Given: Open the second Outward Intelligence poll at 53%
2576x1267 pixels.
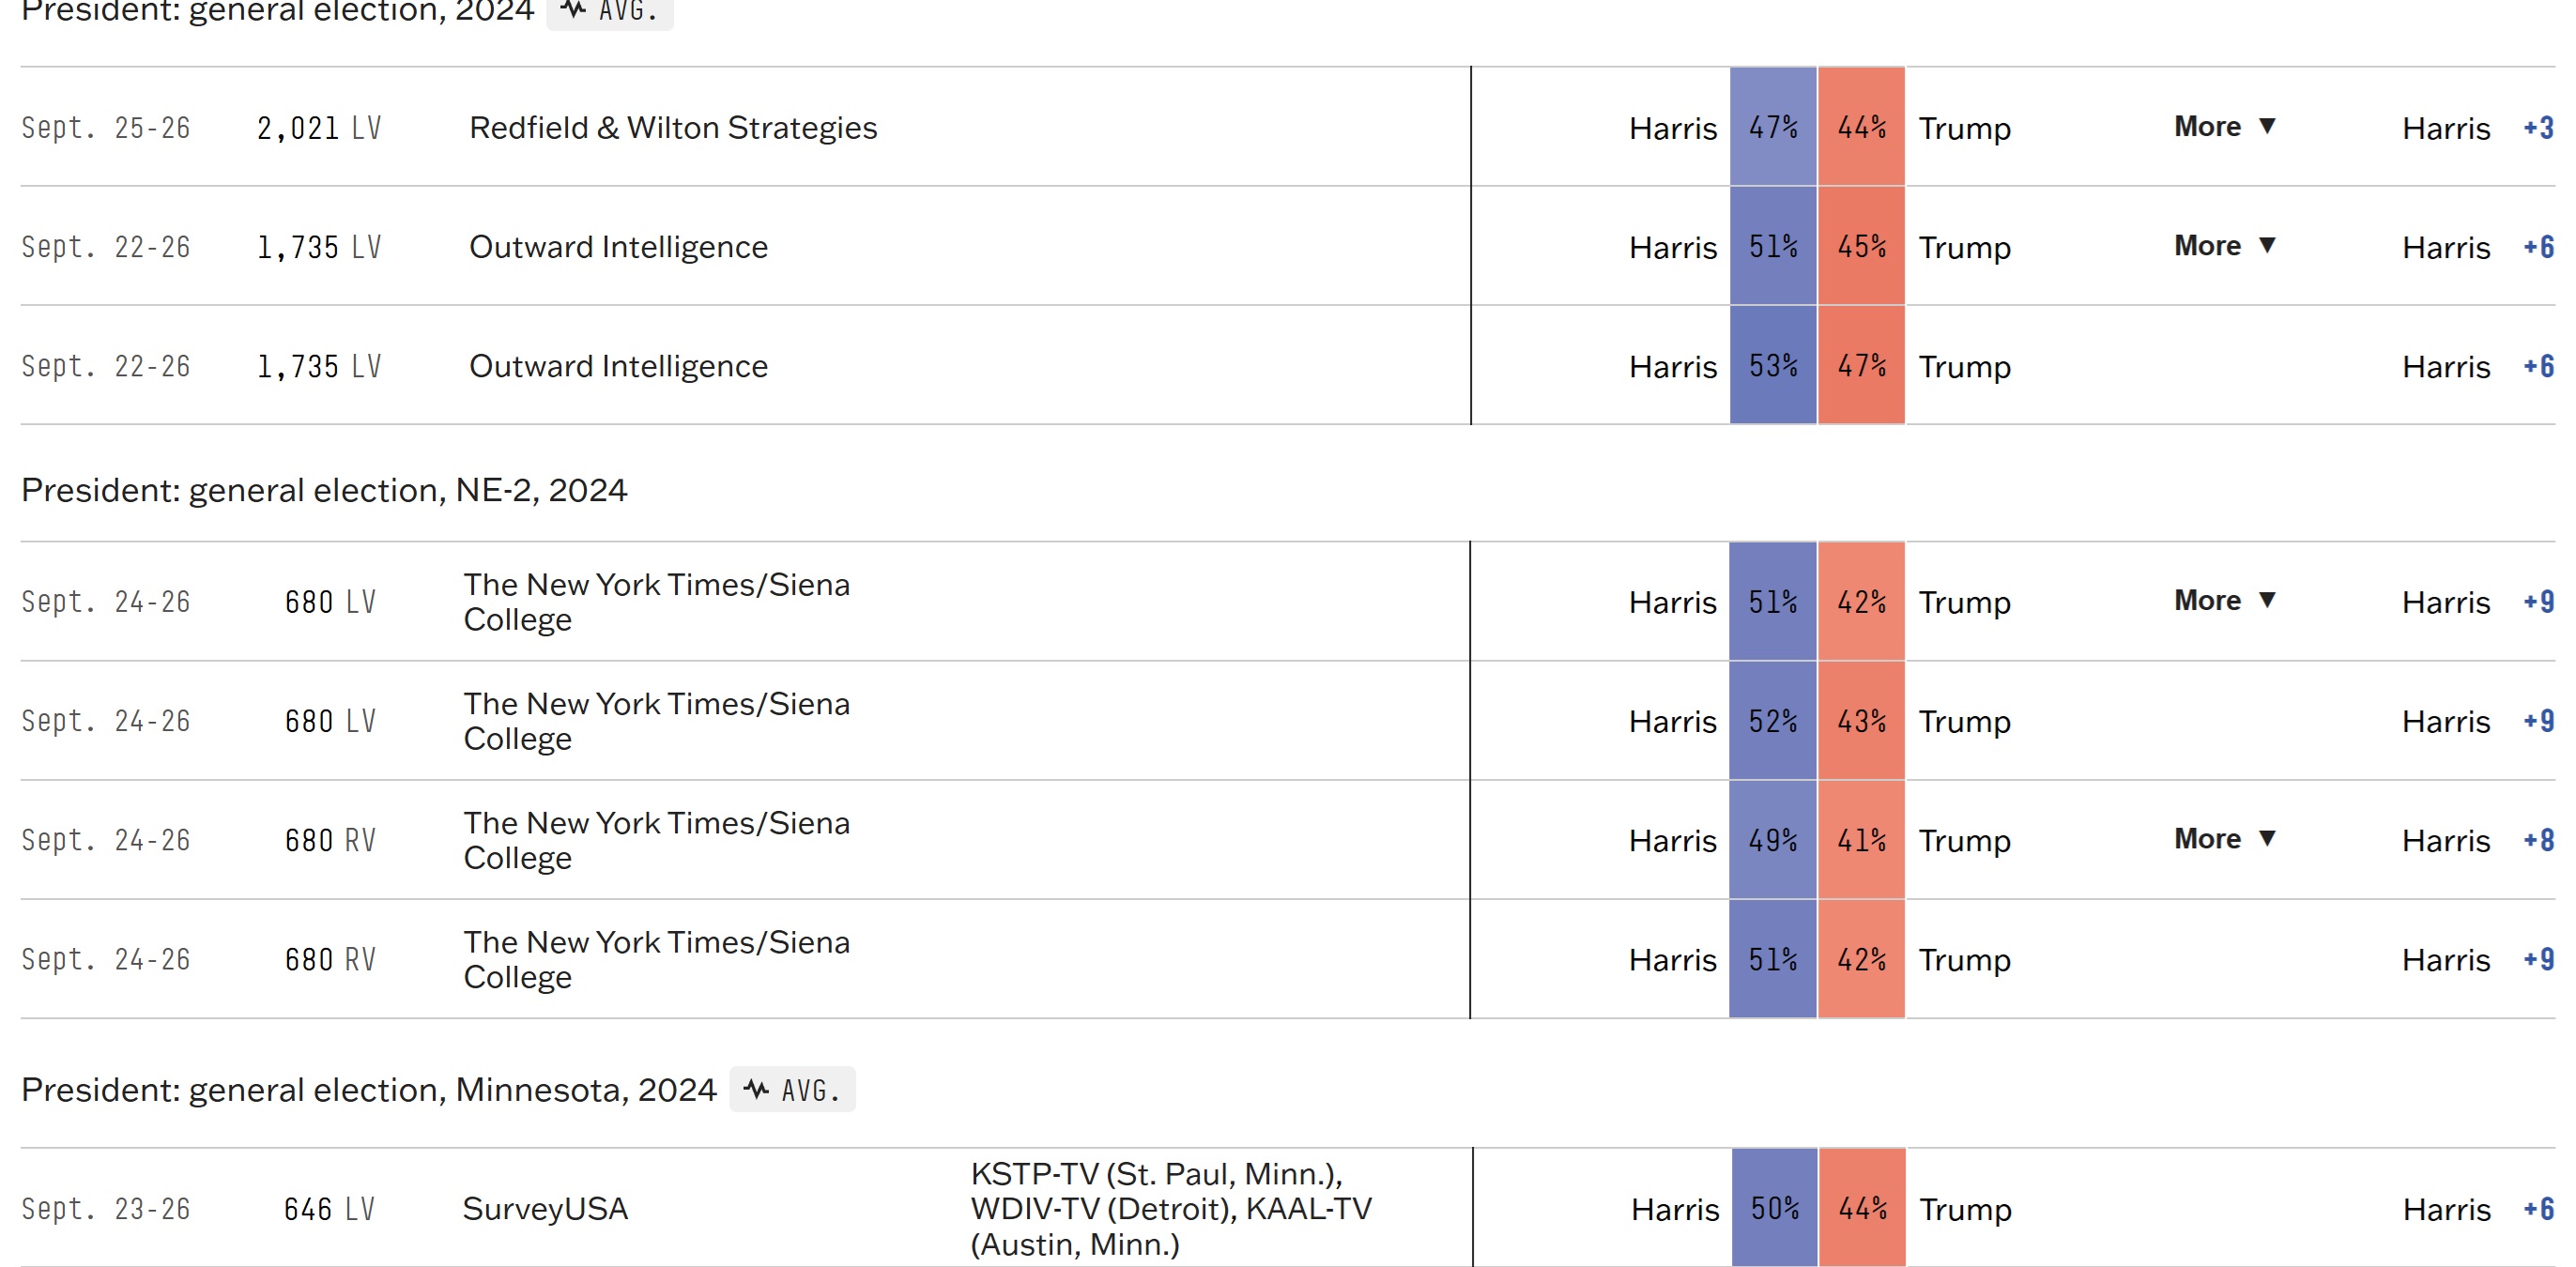Looking at the screenshot, I should click(618, 365).
